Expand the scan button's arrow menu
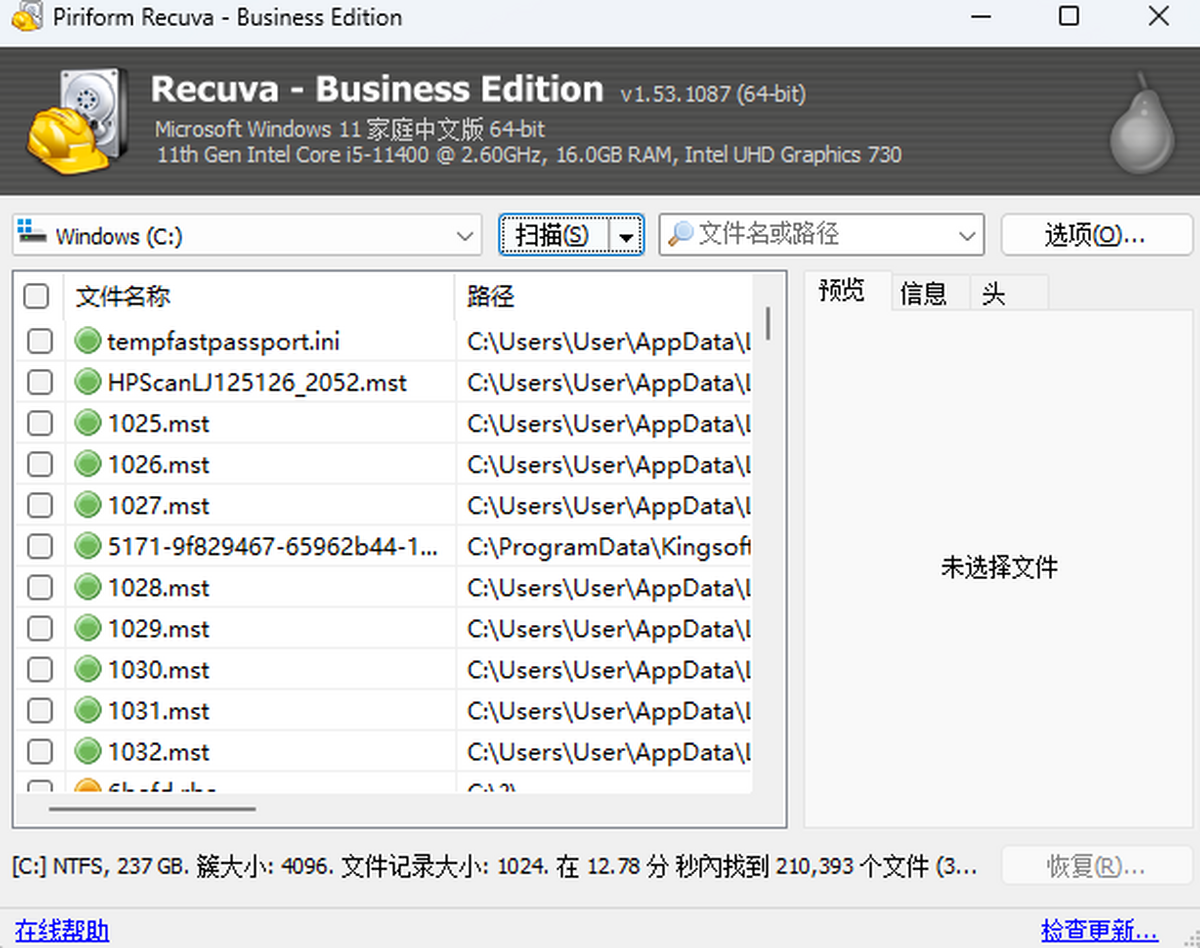This screenshot has width=1200, height=948. point(626,236)
